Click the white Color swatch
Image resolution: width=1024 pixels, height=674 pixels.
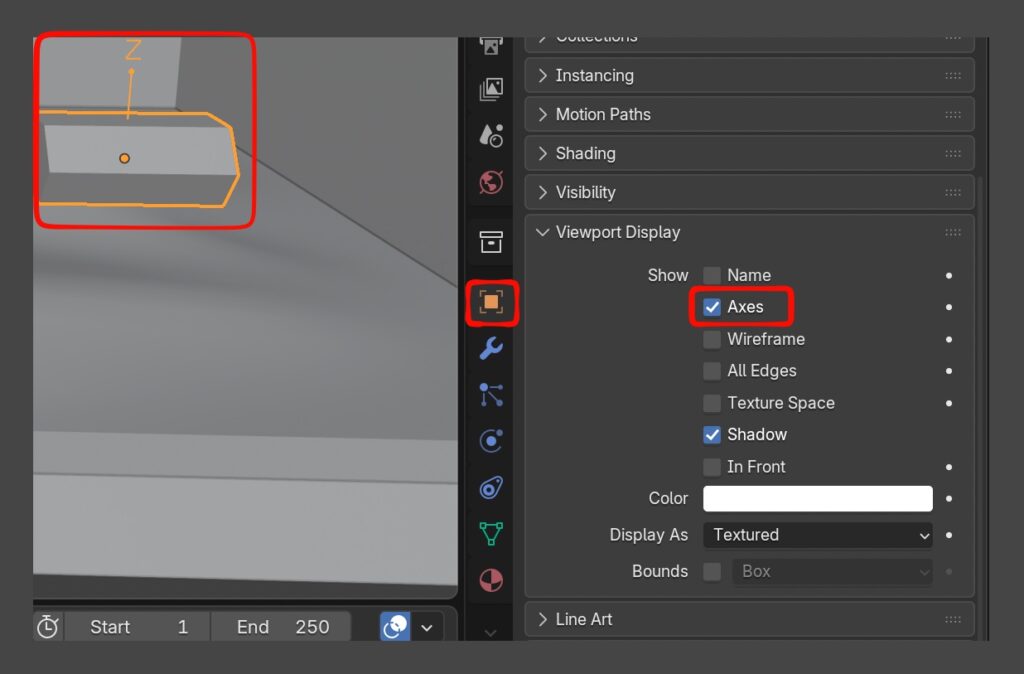point(817,498)
